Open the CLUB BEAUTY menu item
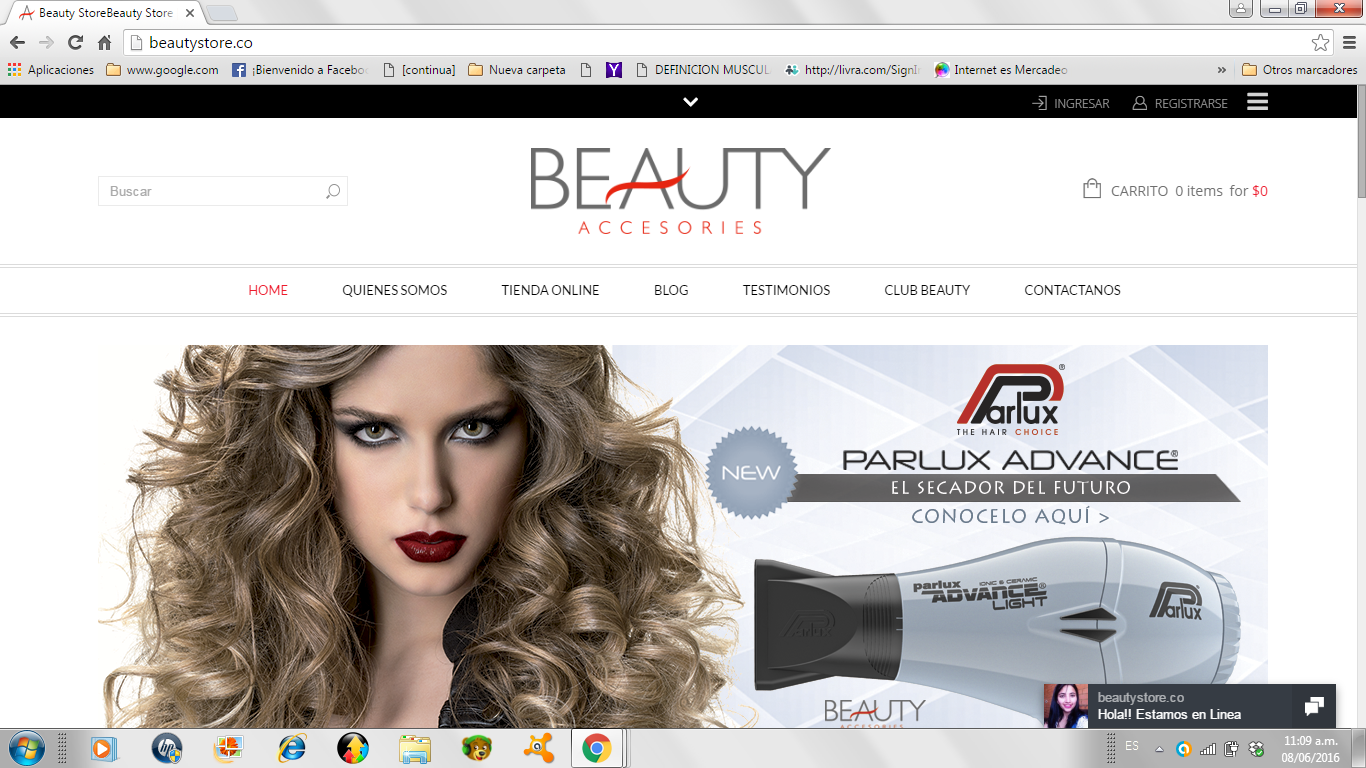Viewport: 1366px width, 768px height. pyautogui.click(x=927, y=290)
